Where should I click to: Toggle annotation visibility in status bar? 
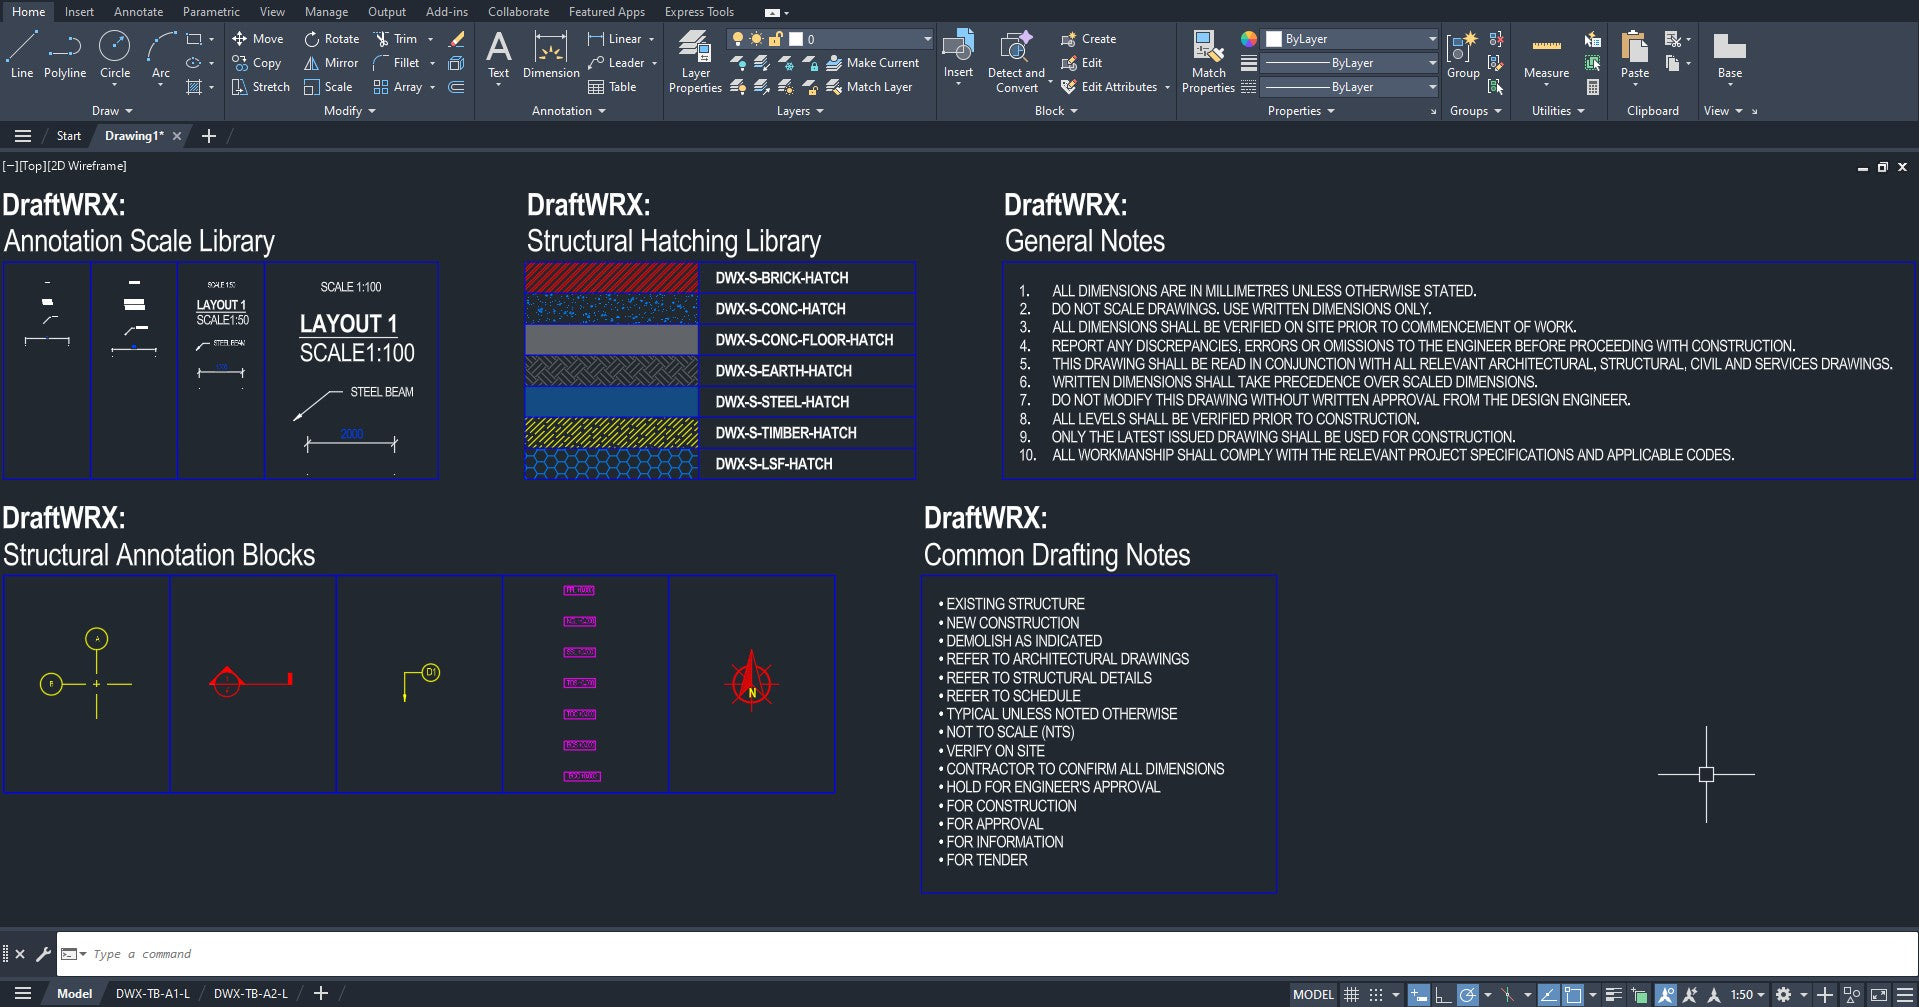pos(1665,994)
